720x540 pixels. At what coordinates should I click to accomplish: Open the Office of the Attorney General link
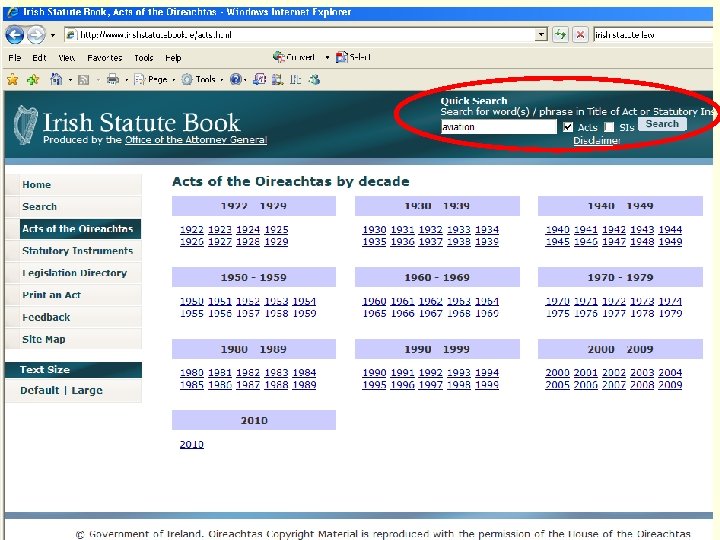pos(196,140)
